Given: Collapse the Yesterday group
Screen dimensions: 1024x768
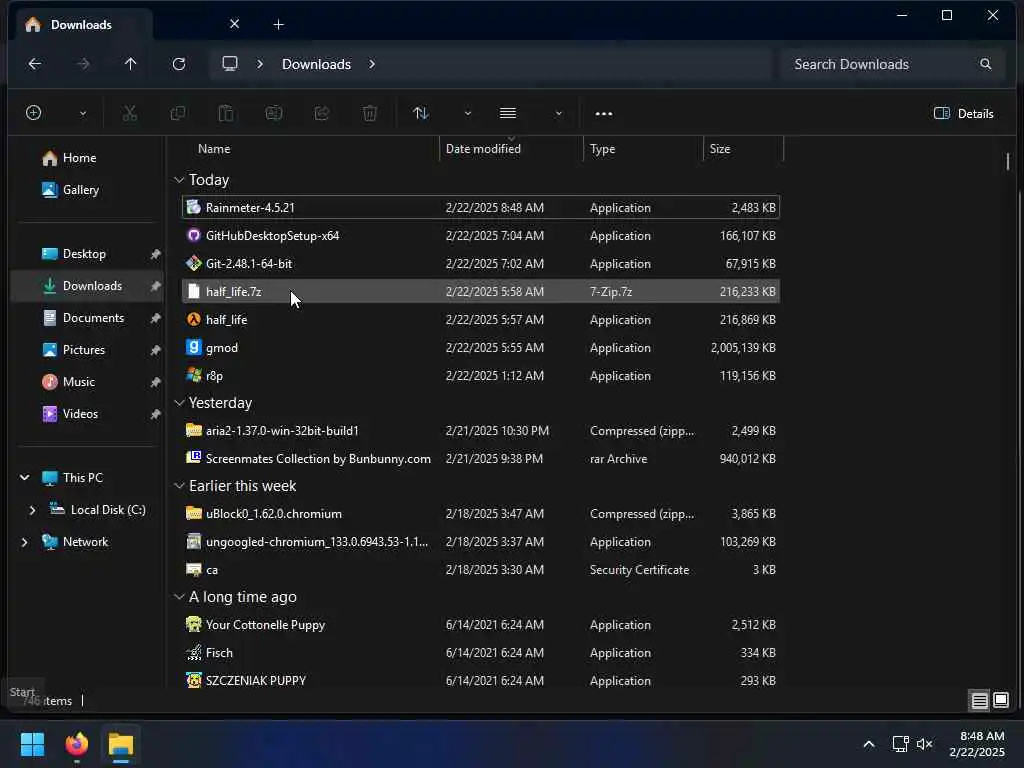Looking at the screenshot, I should [x=179, y=403].
